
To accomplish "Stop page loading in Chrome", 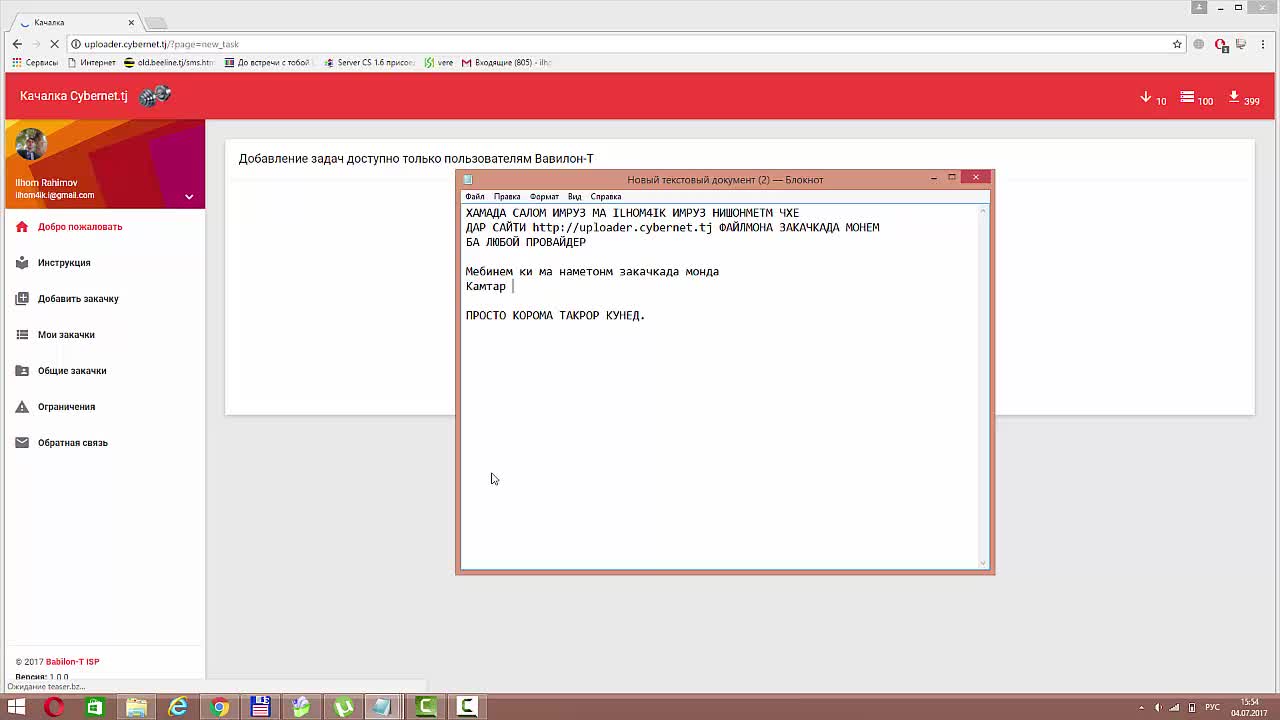I will click(54, 44).
